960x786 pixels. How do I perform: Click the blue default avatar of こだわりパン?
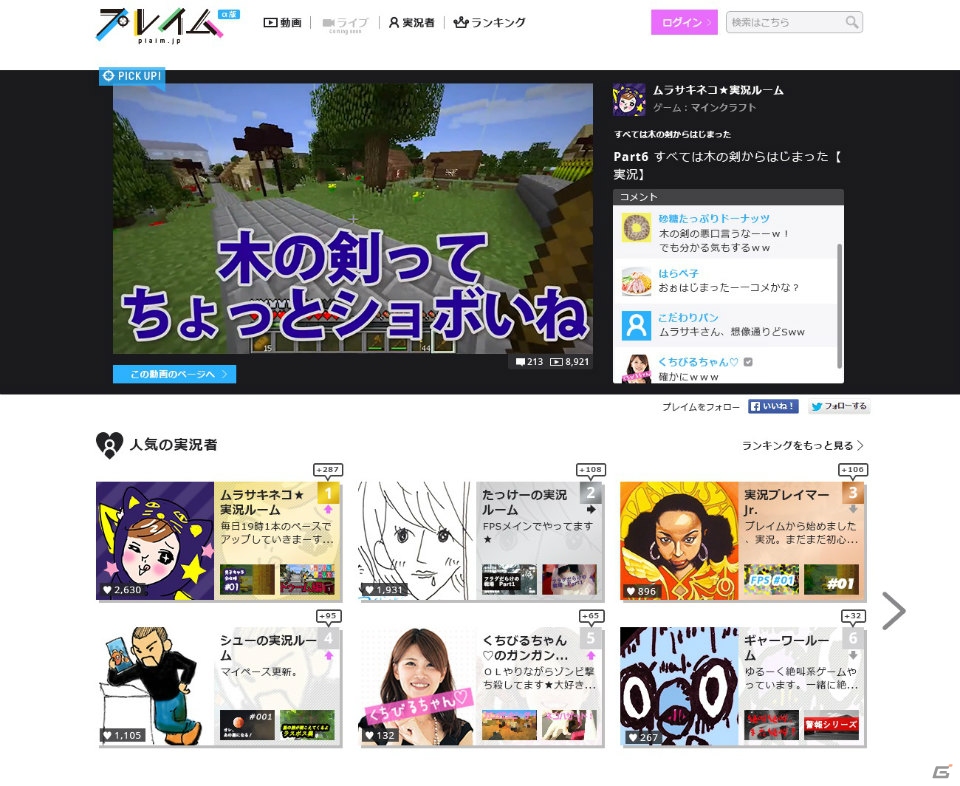coord(637,326)
